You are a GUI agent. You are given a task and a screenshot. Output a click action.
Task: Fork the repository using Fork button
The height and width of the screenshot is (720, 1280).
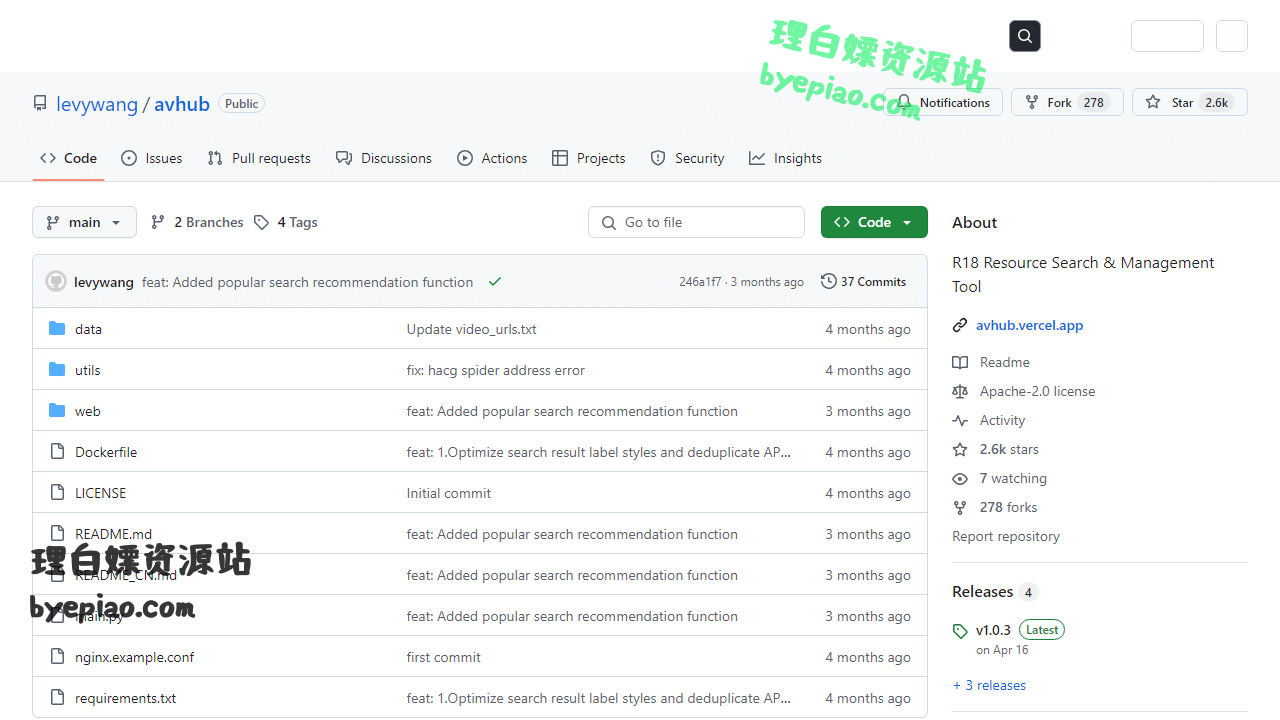point(1067,102)
